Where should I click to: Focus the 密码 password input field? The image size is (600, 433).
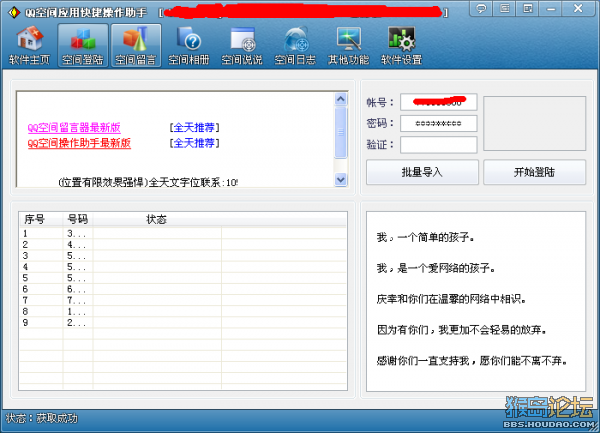[x=439, y=124]
